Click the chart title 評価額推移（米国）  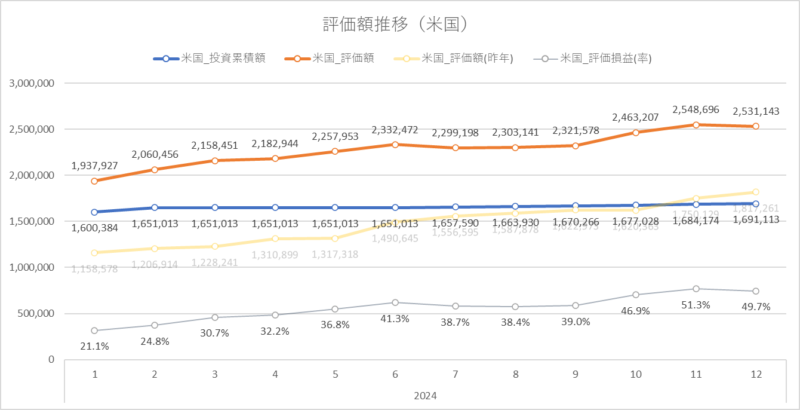coord(396,24)
